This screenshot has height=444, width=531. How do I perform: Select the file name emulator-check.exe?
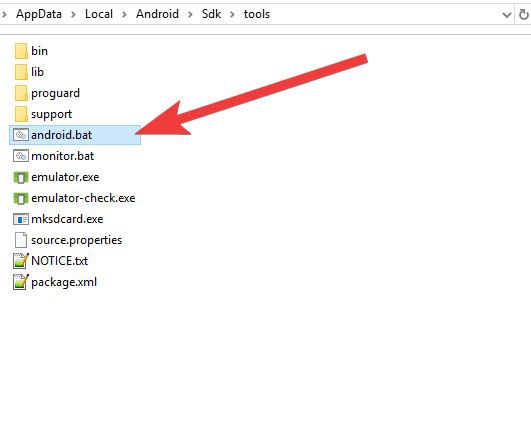(x=83, y=198)
